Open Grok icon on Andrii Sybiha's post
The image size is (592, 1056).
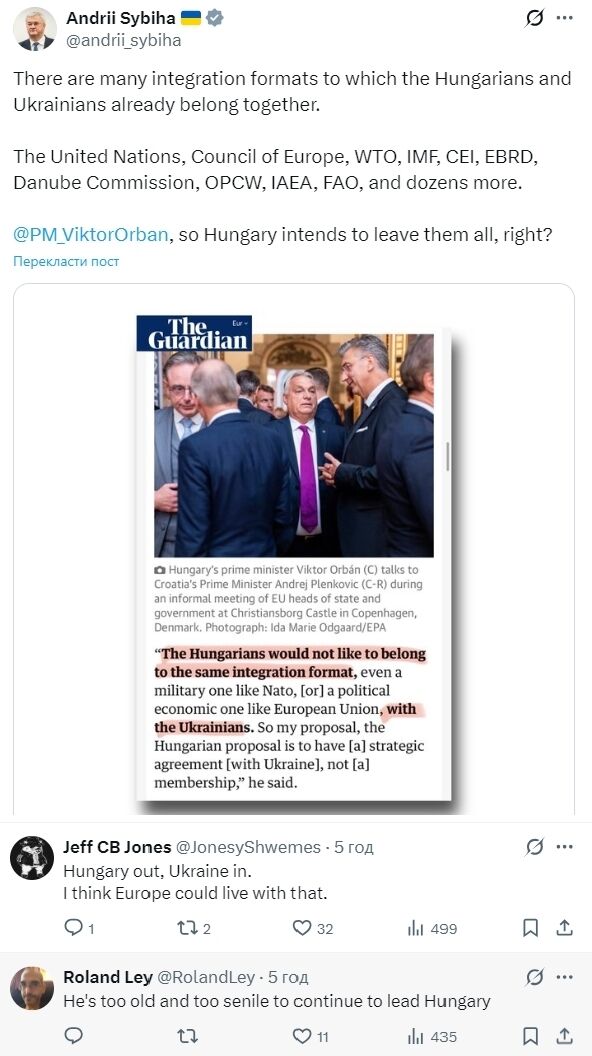[x=534, y=18]
